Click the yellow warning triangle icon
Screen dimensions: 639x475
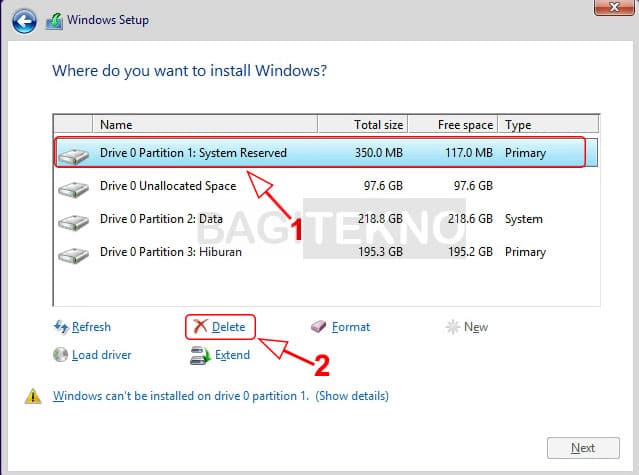click(33, 396)
